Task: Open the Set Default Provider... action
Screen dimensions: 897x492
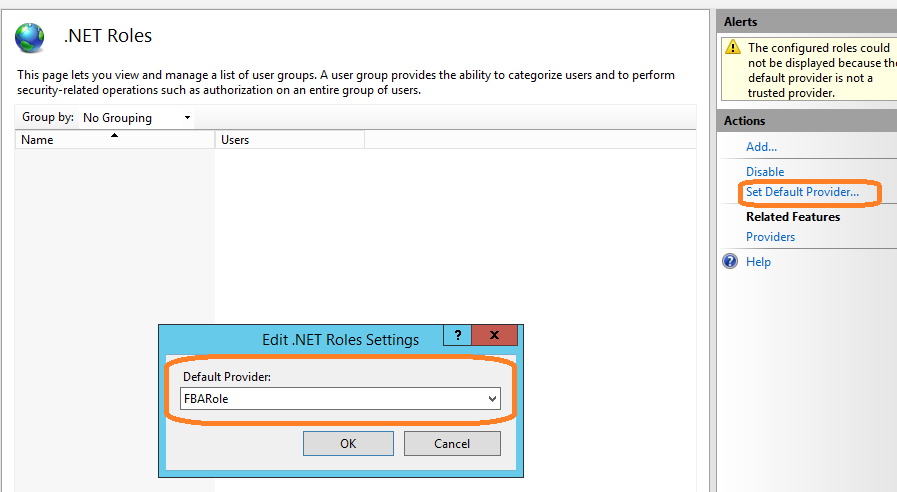Action: tap(802, 191)
